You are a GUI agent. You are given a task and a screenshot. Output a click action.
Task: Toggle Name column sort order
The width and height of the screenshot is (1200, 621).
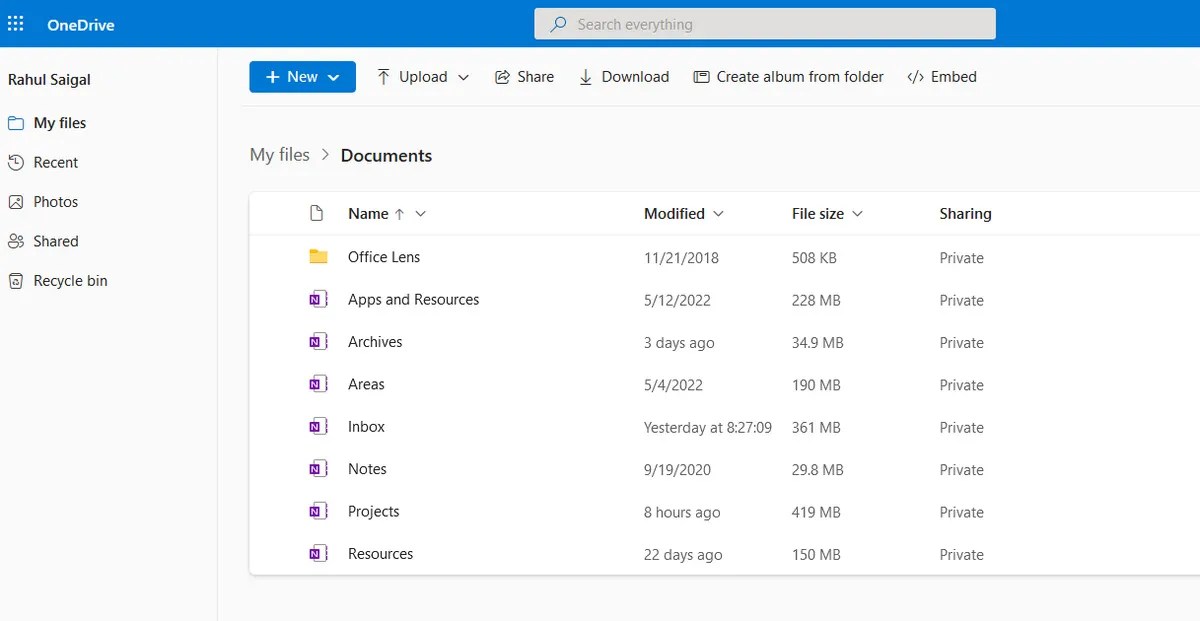(x=402, y=213)
